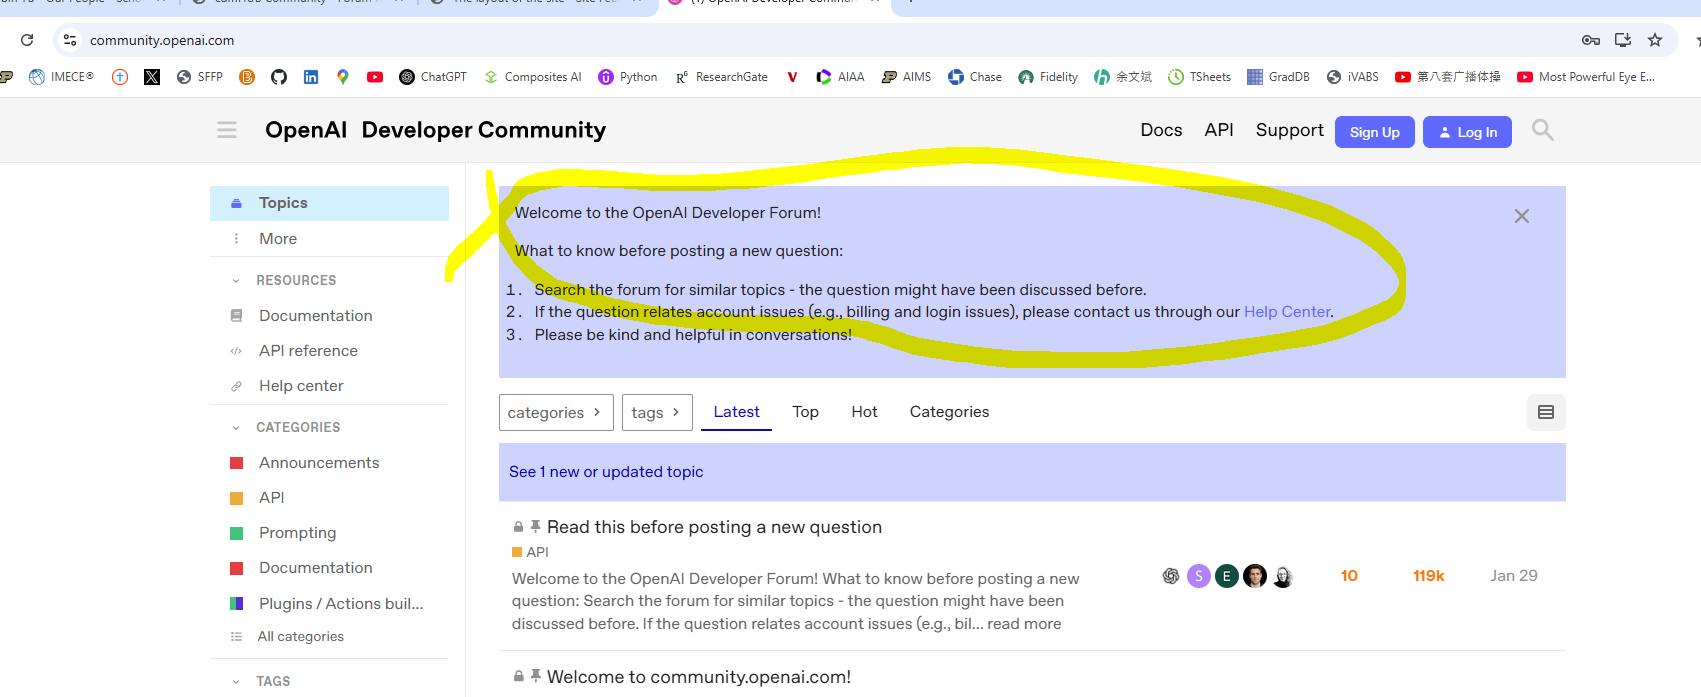The height and width of the screenshot is (697, 1701).
Task: Dismiss the welcome banner with X
Action: click(1522, 216)
